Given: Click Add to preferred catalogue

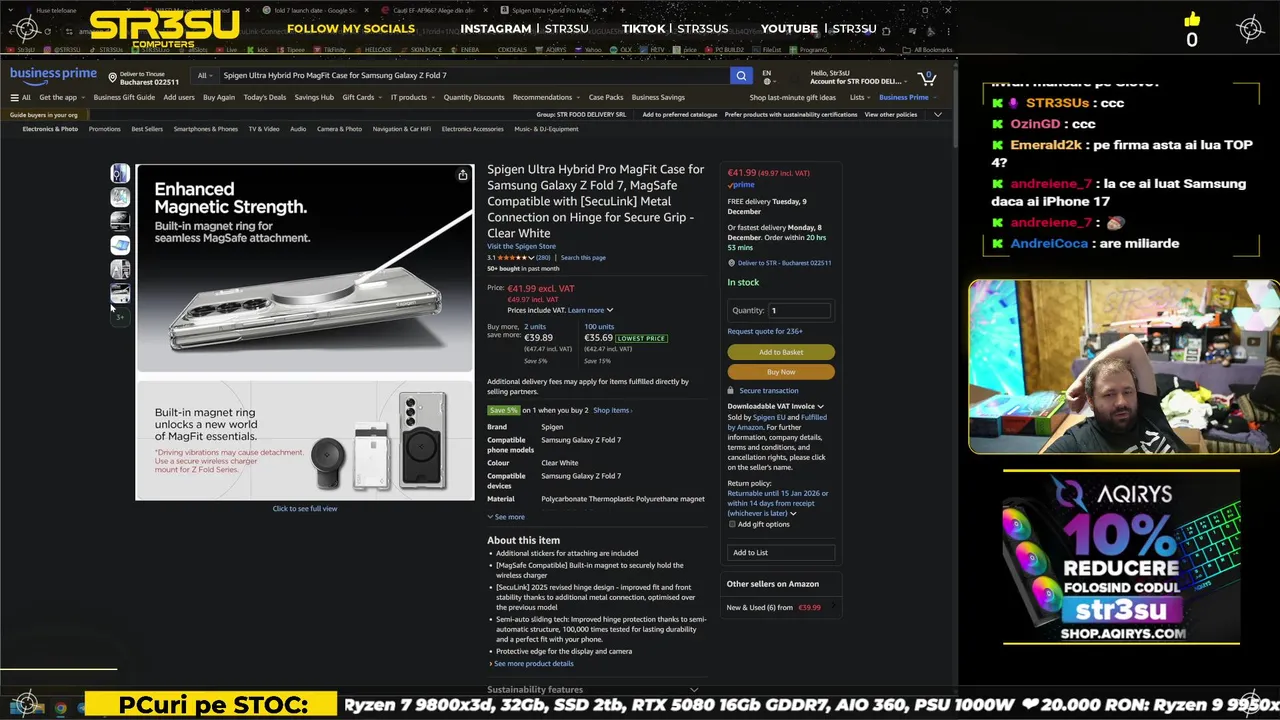Looking at the screenshot, I should click(x=680, y=114).
